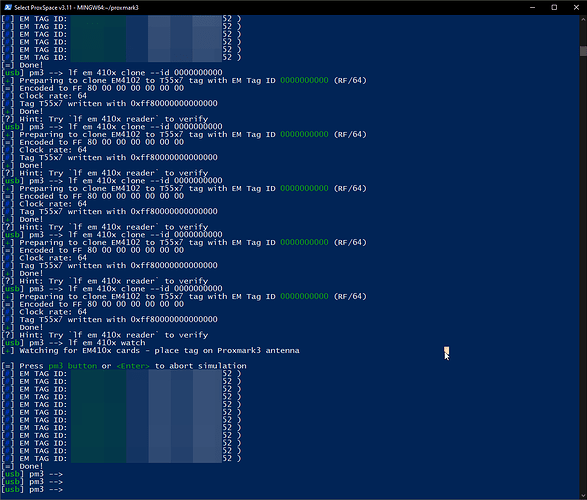The height and width of the screenshot is (500, 587).
Task: Click the empty scrollbar track below thumb
Action: [x=583, y=273]
